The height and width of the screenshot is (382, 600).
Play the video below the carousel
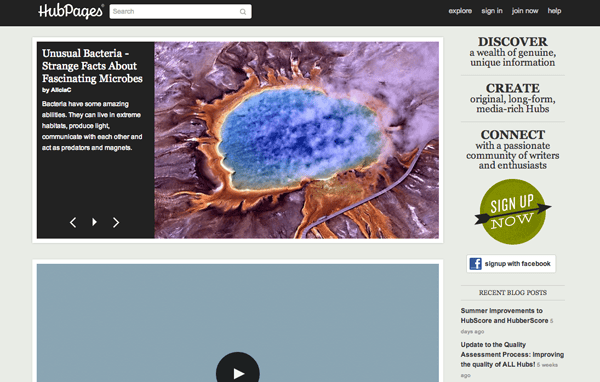[238, 372]
